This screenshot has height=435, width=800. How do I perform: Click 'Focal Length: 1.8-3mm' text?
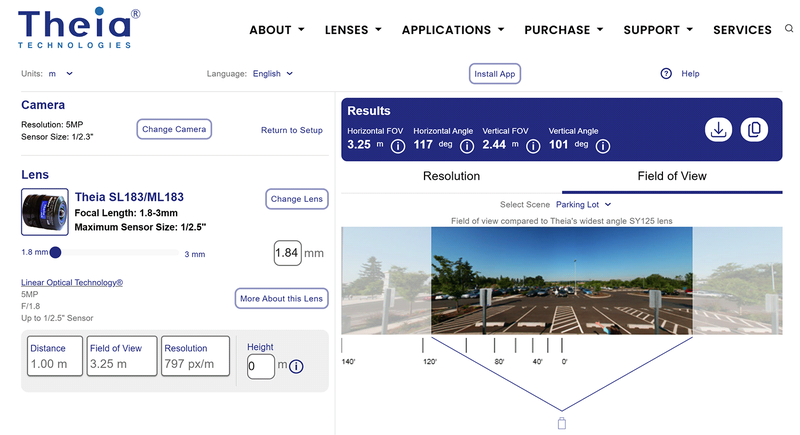(x=126, y=213)
